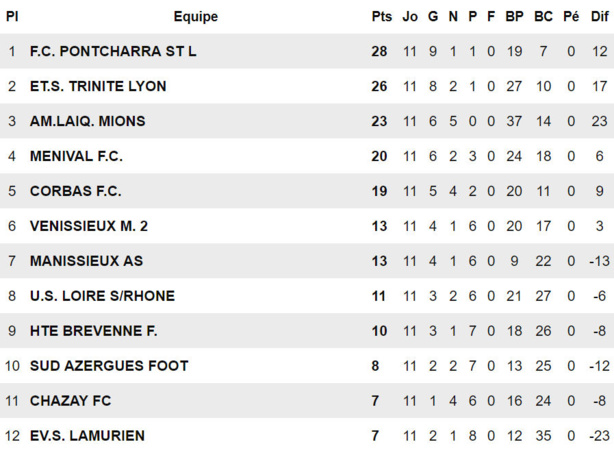The height and width of the screenshot is (453, 614).
Task: Click the Pé column header
Action: [x=571, y=16]
